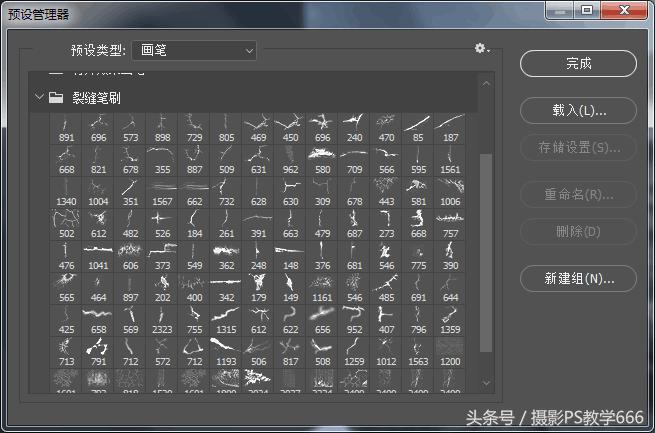The width and height of the screenshot is (655, 433).
Task: Select brush preset 1567
Action: (162, 193)
